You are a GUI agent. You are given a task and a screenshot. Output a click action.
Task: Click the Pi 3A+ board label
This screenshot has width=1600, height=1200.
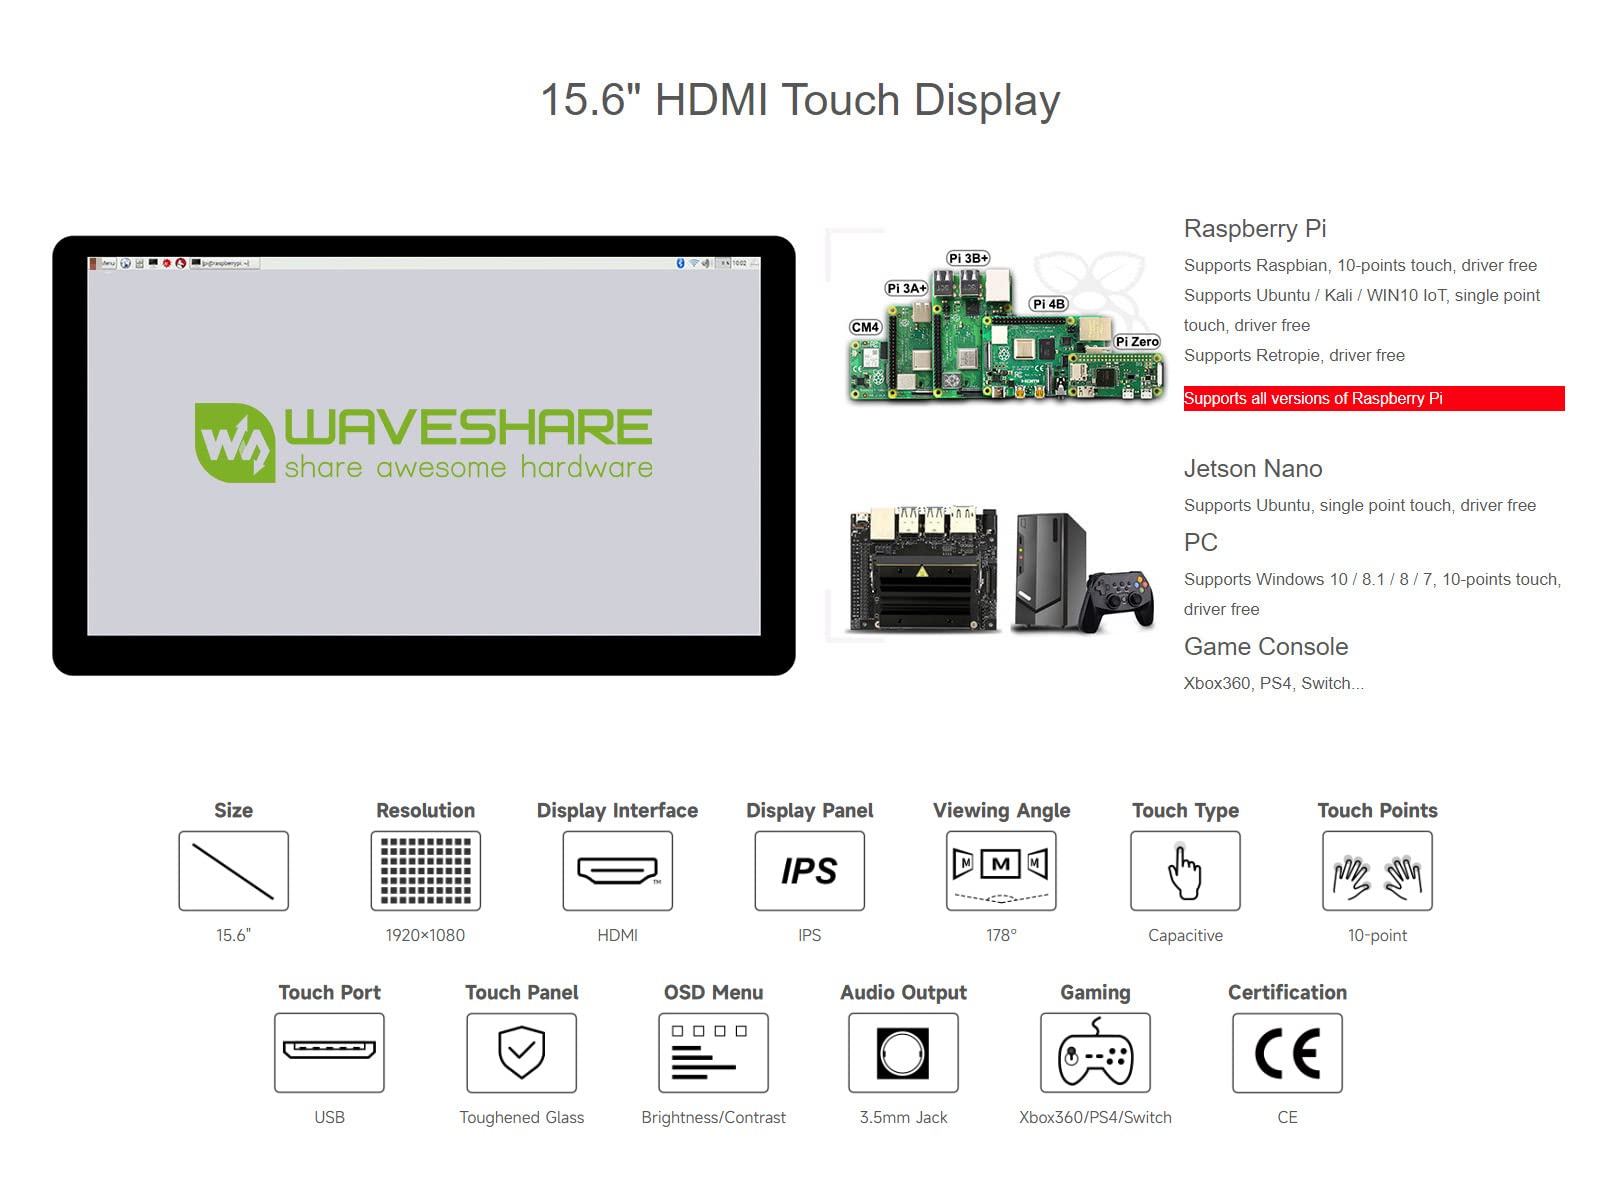(x=907, y=288)
